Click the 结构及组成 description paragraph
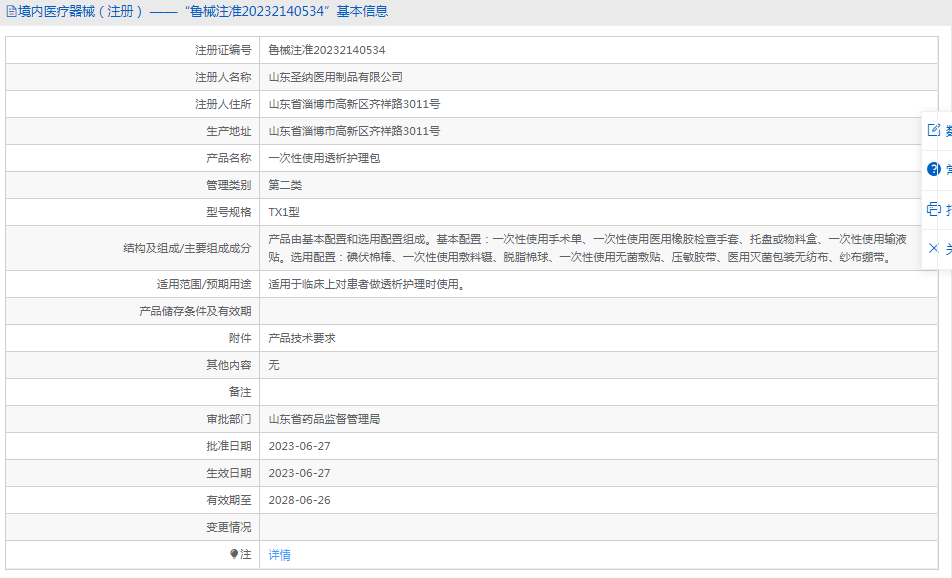 point(588,248)
